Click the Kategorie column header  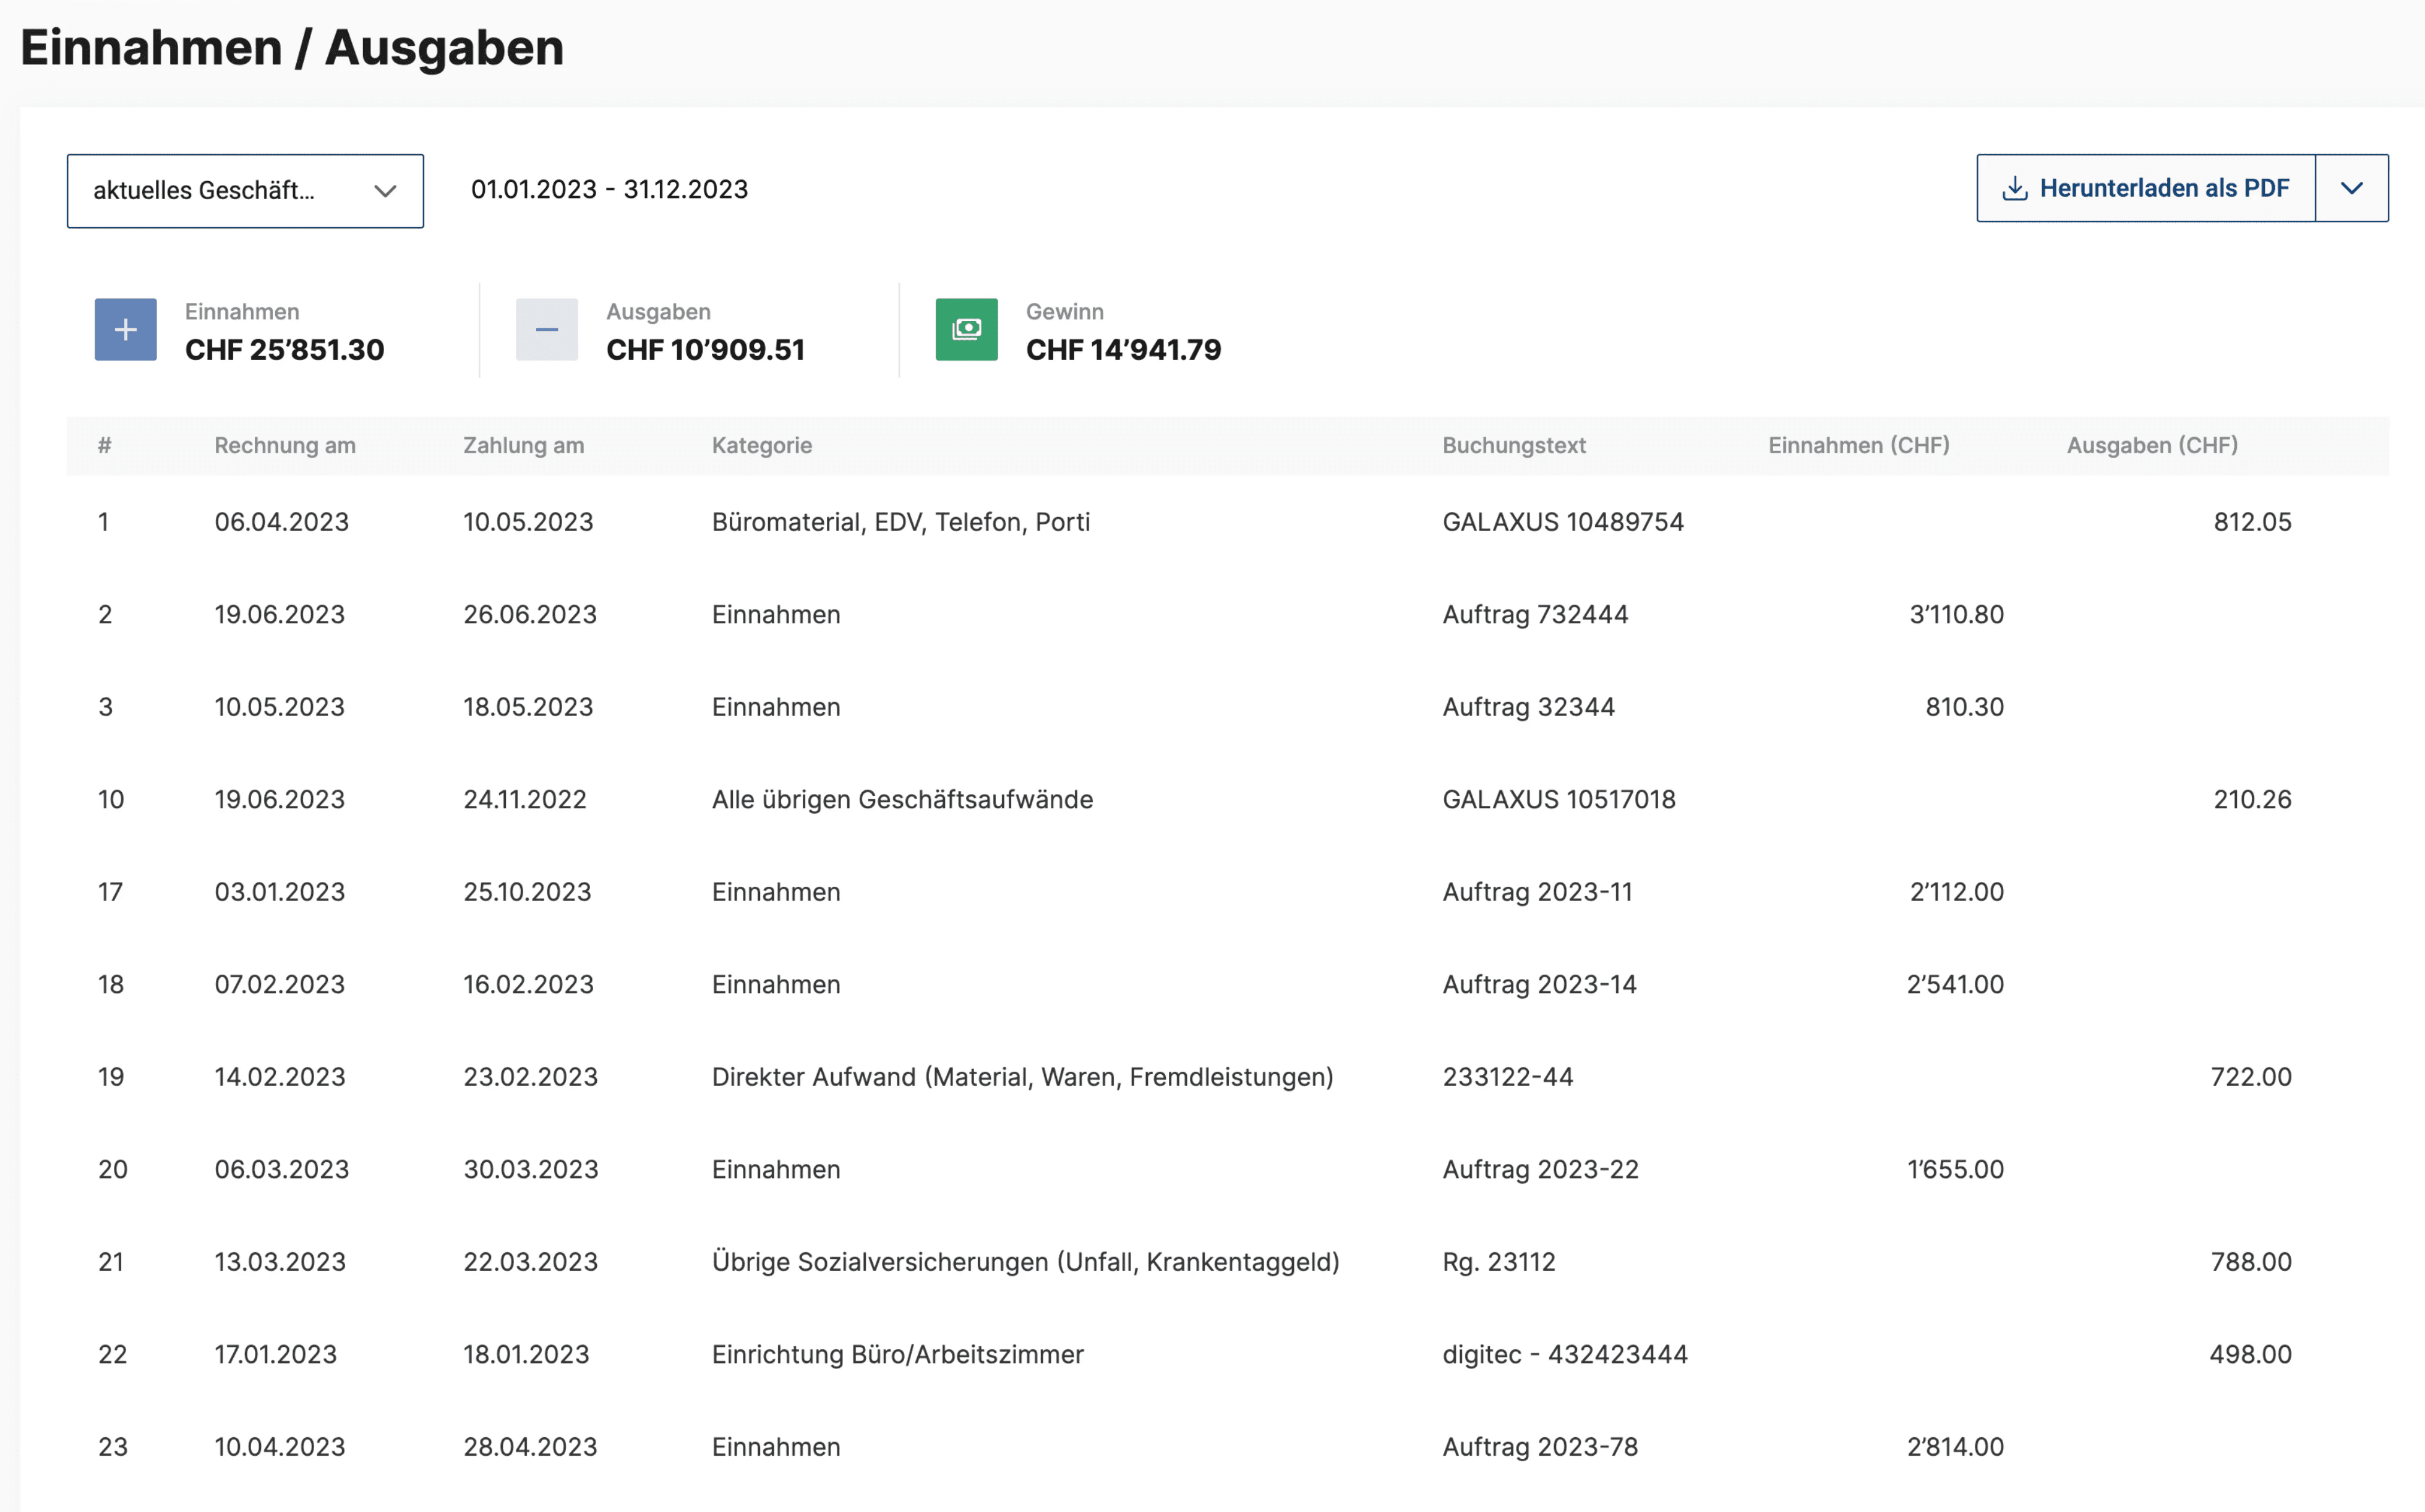761,445
